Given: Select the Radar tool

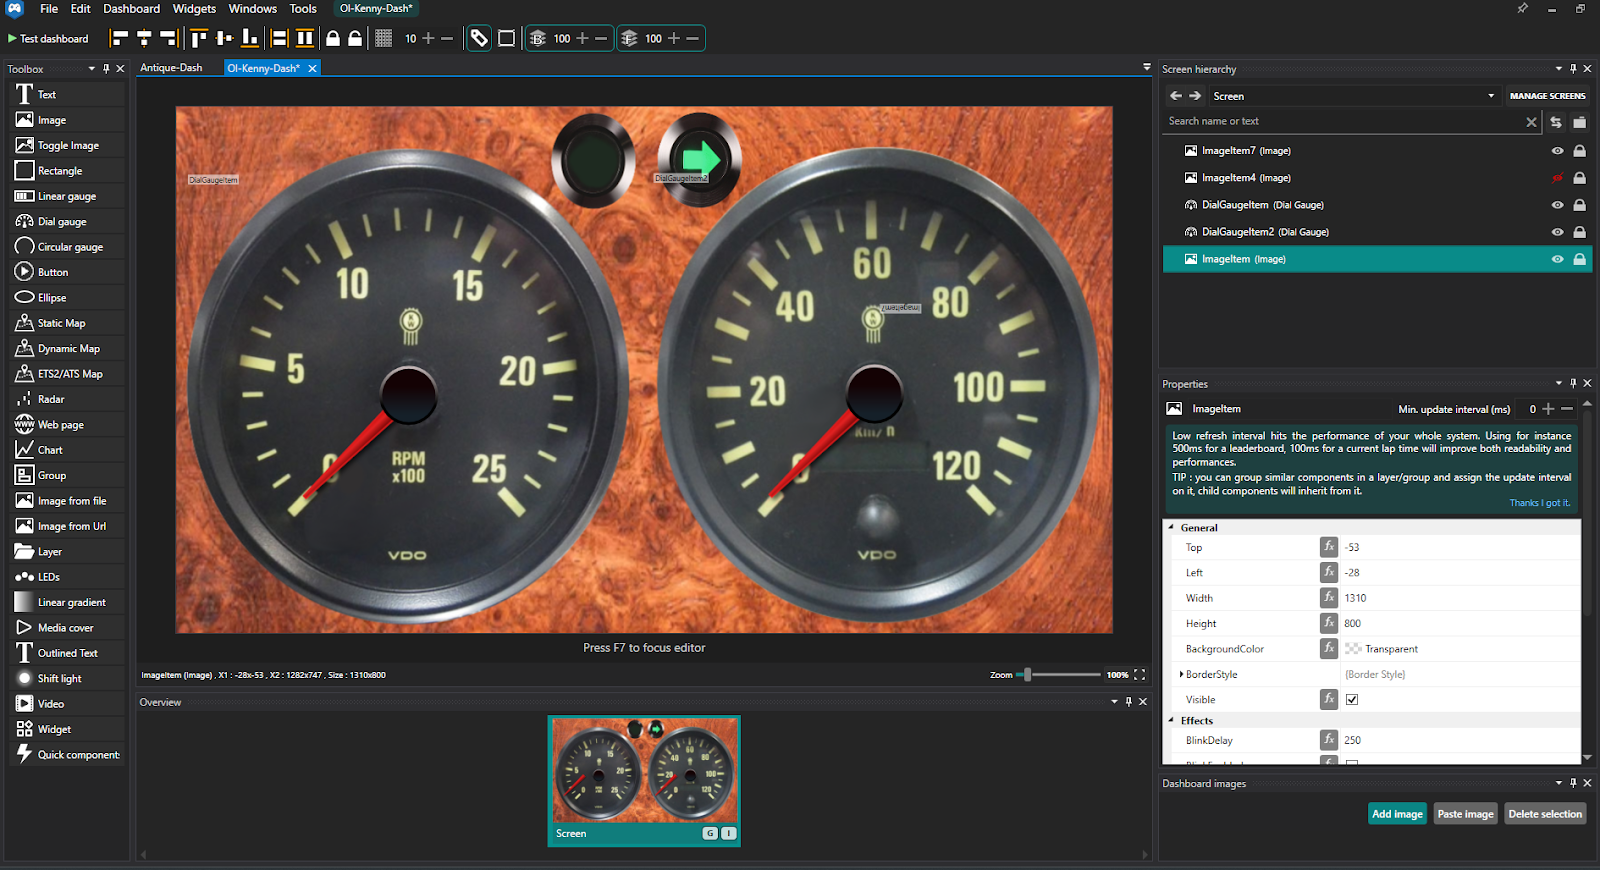Looking at the screenshot, I should point(68,399).
